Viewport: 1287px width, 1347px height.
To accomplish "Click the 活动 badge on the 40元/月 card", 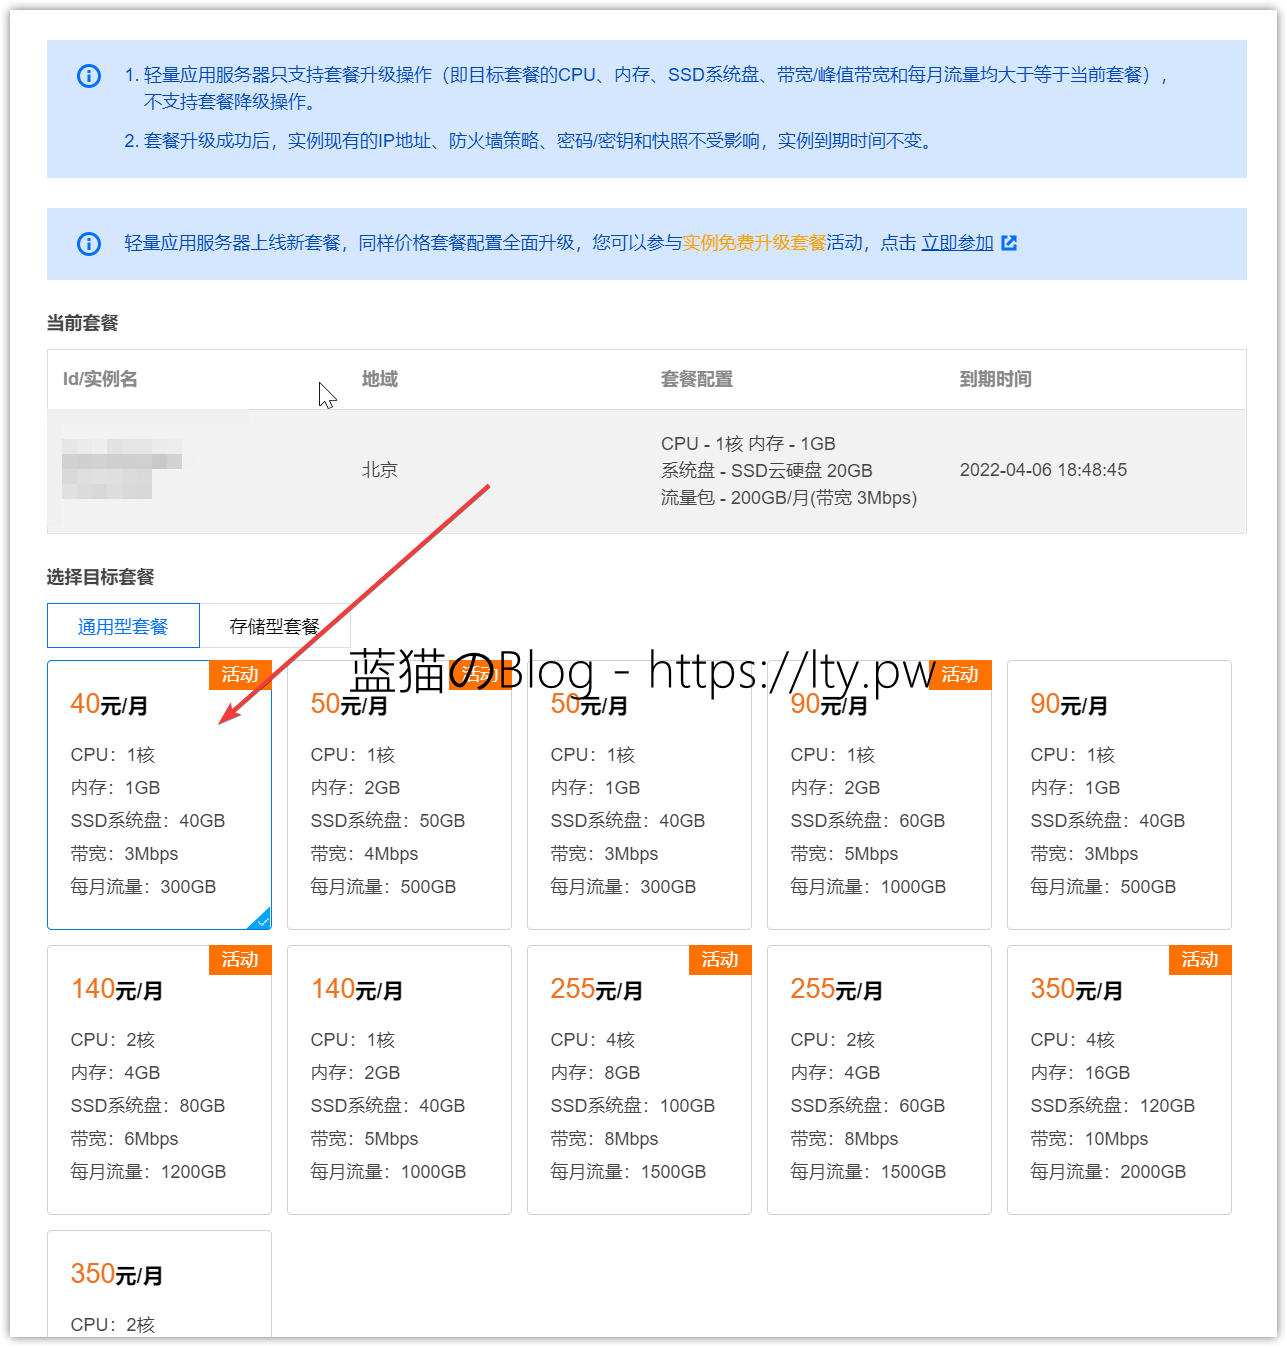I will tap(240, 675).
